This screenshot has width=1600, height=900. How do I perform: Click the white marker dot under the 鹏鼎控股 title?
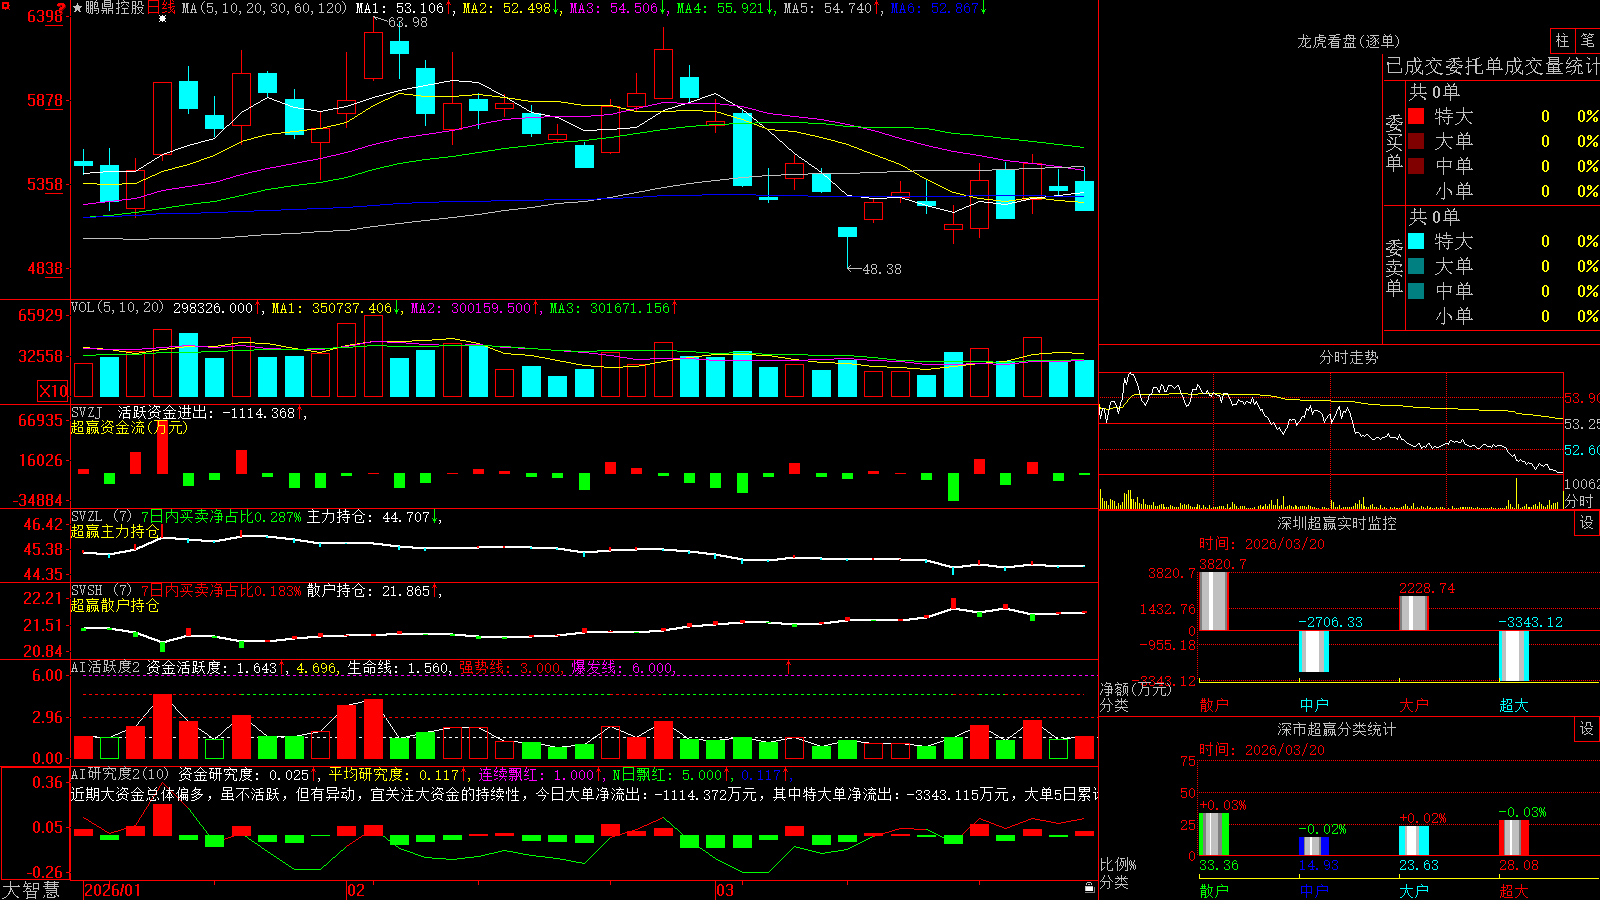[x=162, y=19]
